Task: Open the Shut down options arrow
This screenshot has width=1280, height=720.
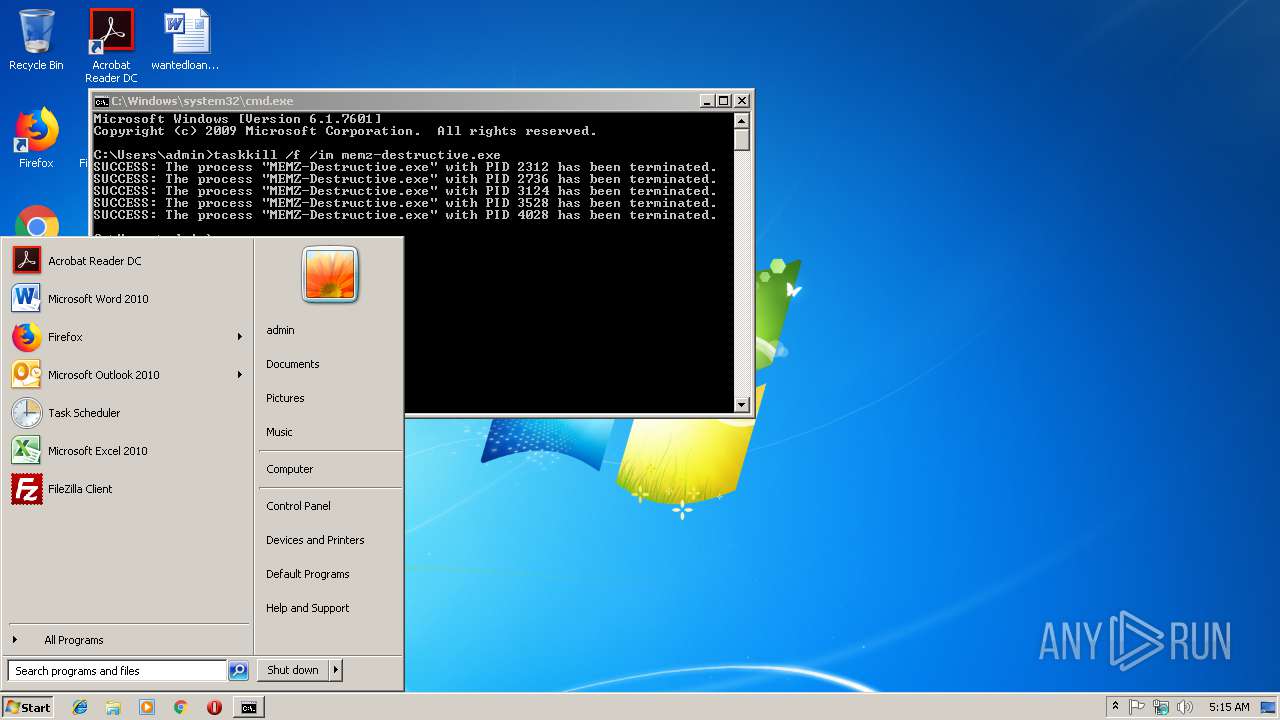Action: pos(336,670)
